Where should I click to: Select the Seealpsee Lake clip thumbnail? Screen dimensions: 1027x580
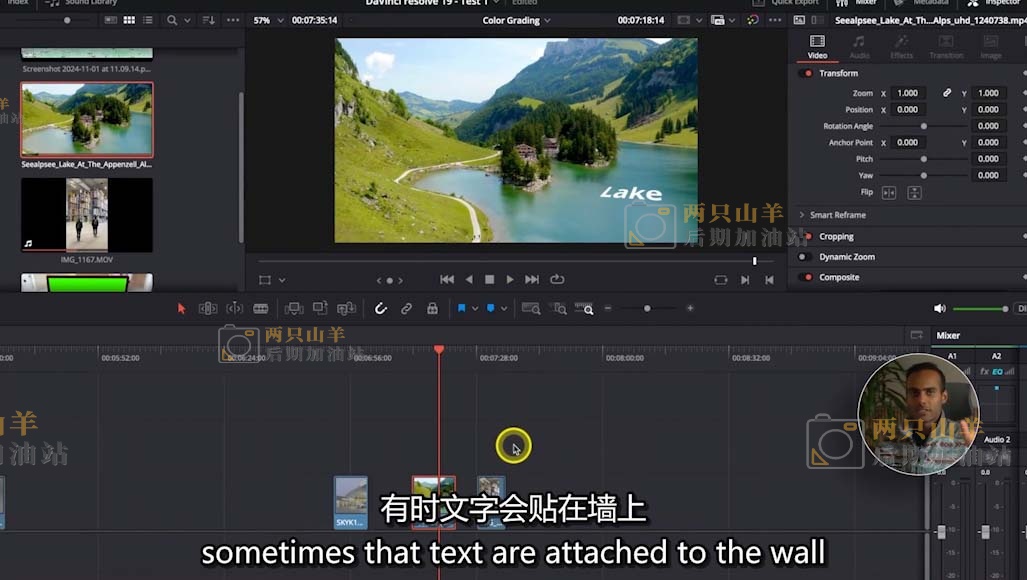(x=87, y=119)
